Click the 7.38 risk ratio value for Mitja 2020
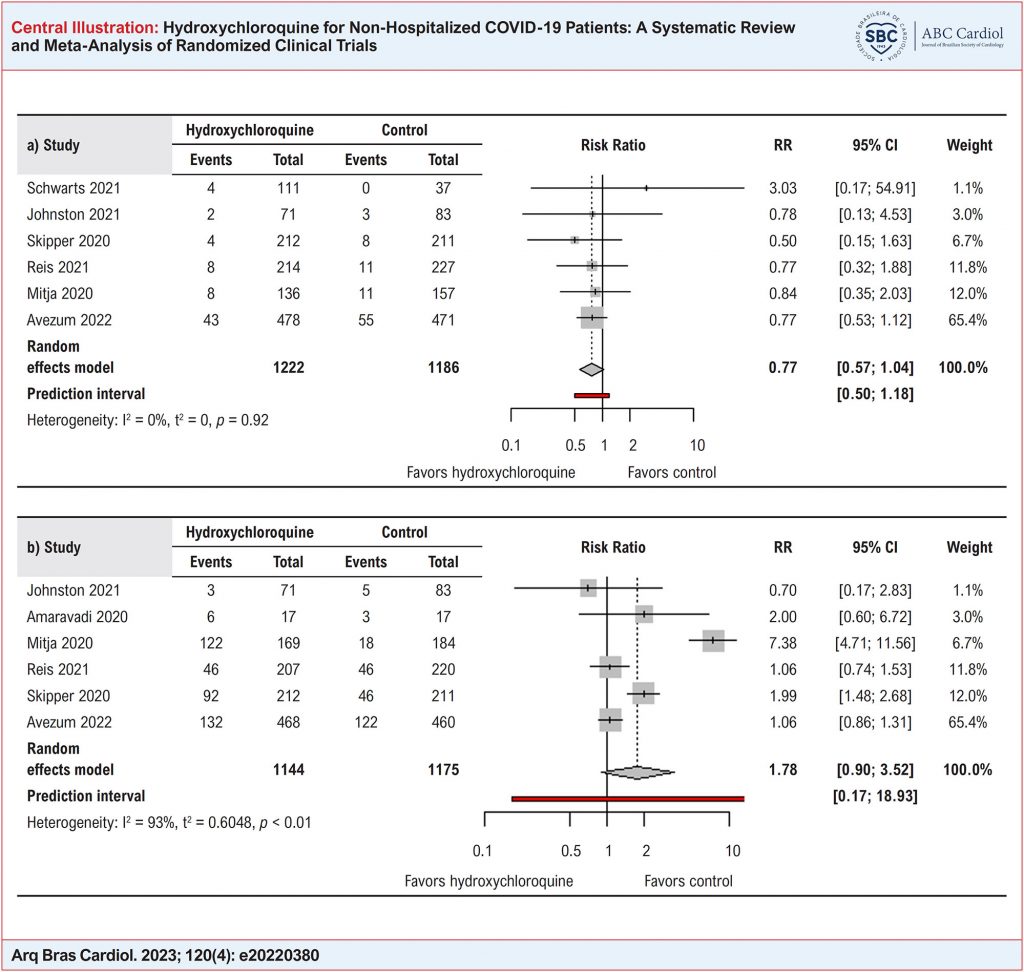The height and width of the screenshot is (972, 1024). pyautogui.click(x=781, y=641)
